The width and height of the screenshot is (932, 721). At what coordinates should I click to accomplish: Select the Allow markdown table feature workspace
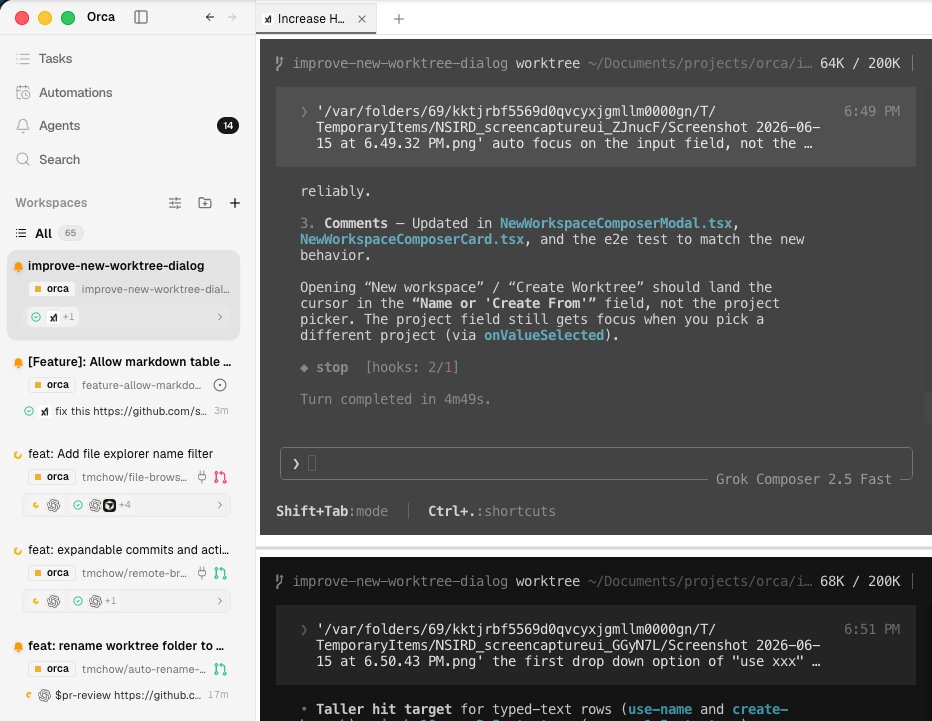[129, 361]
